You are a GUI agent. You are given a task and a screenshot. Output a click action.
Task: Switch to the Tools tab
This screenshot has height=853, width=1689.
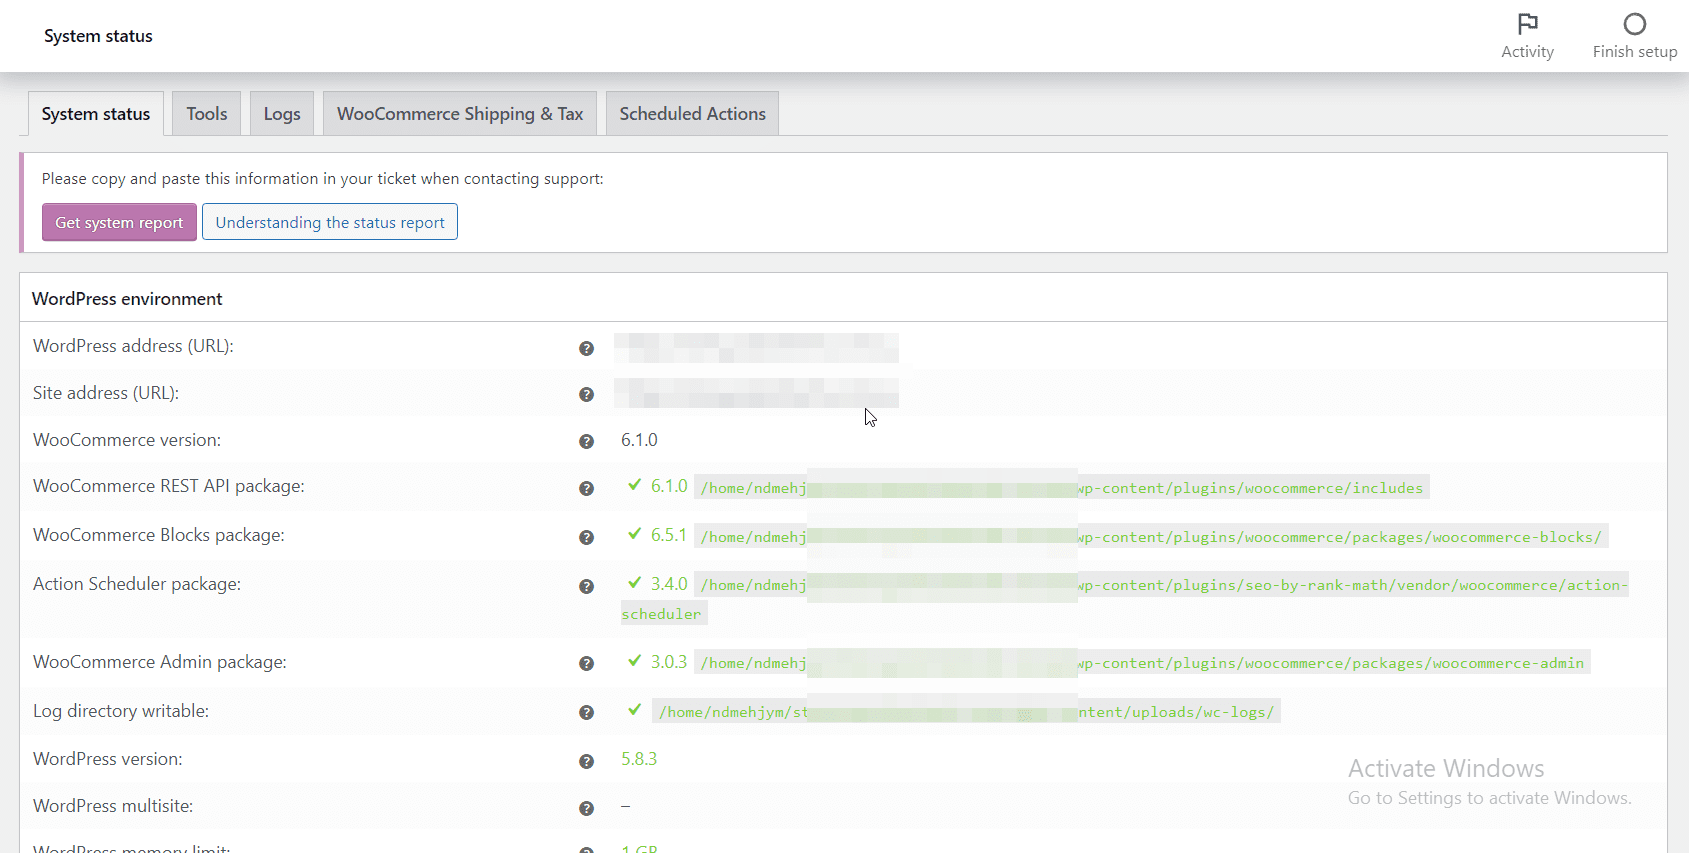click(x=207, y=114)
